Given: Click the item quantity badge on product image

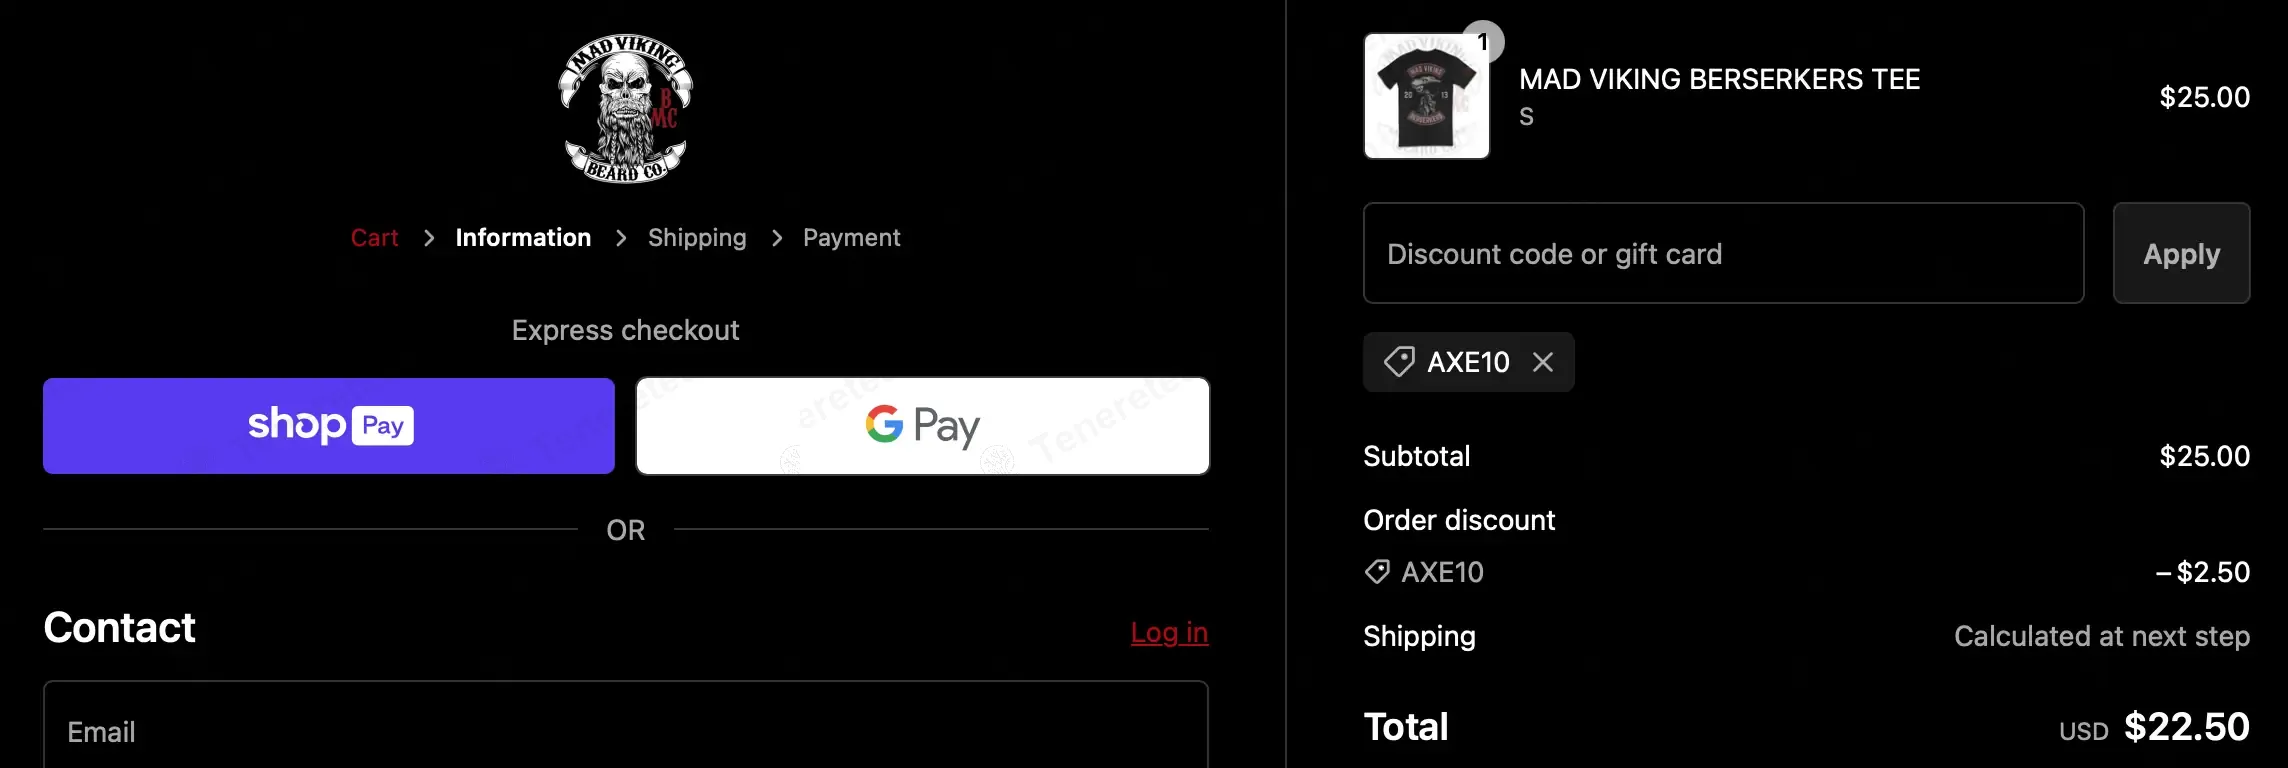Looking at the screenshot, I should (x=1483, y=42).
